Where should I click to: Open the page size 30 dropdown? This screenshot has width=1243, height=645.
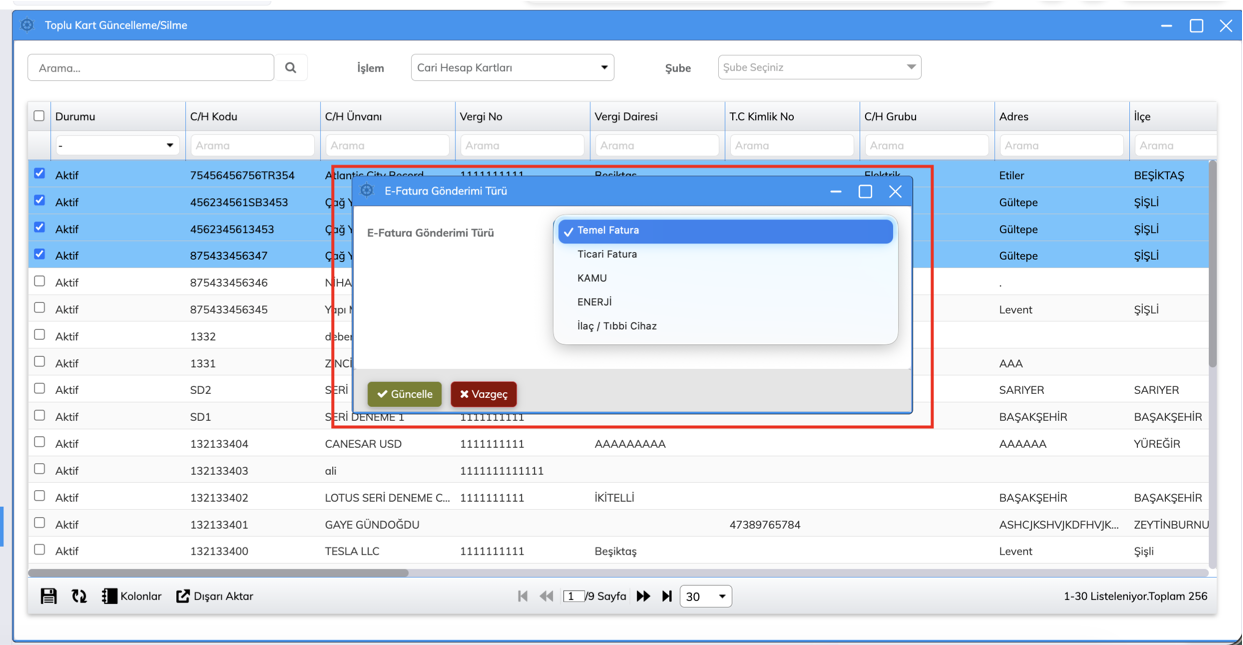tap(706, 597)
